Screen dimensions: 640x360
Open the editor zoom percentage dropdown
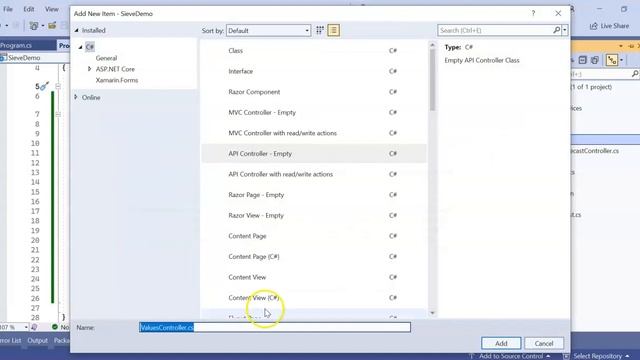point(26,327)
